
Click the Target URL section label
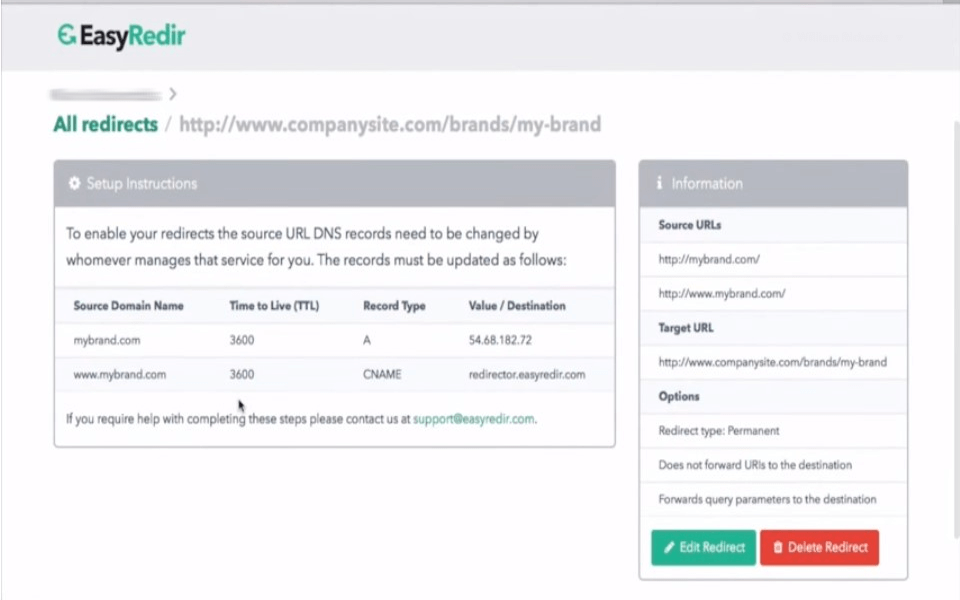click(x=686, y=328)
